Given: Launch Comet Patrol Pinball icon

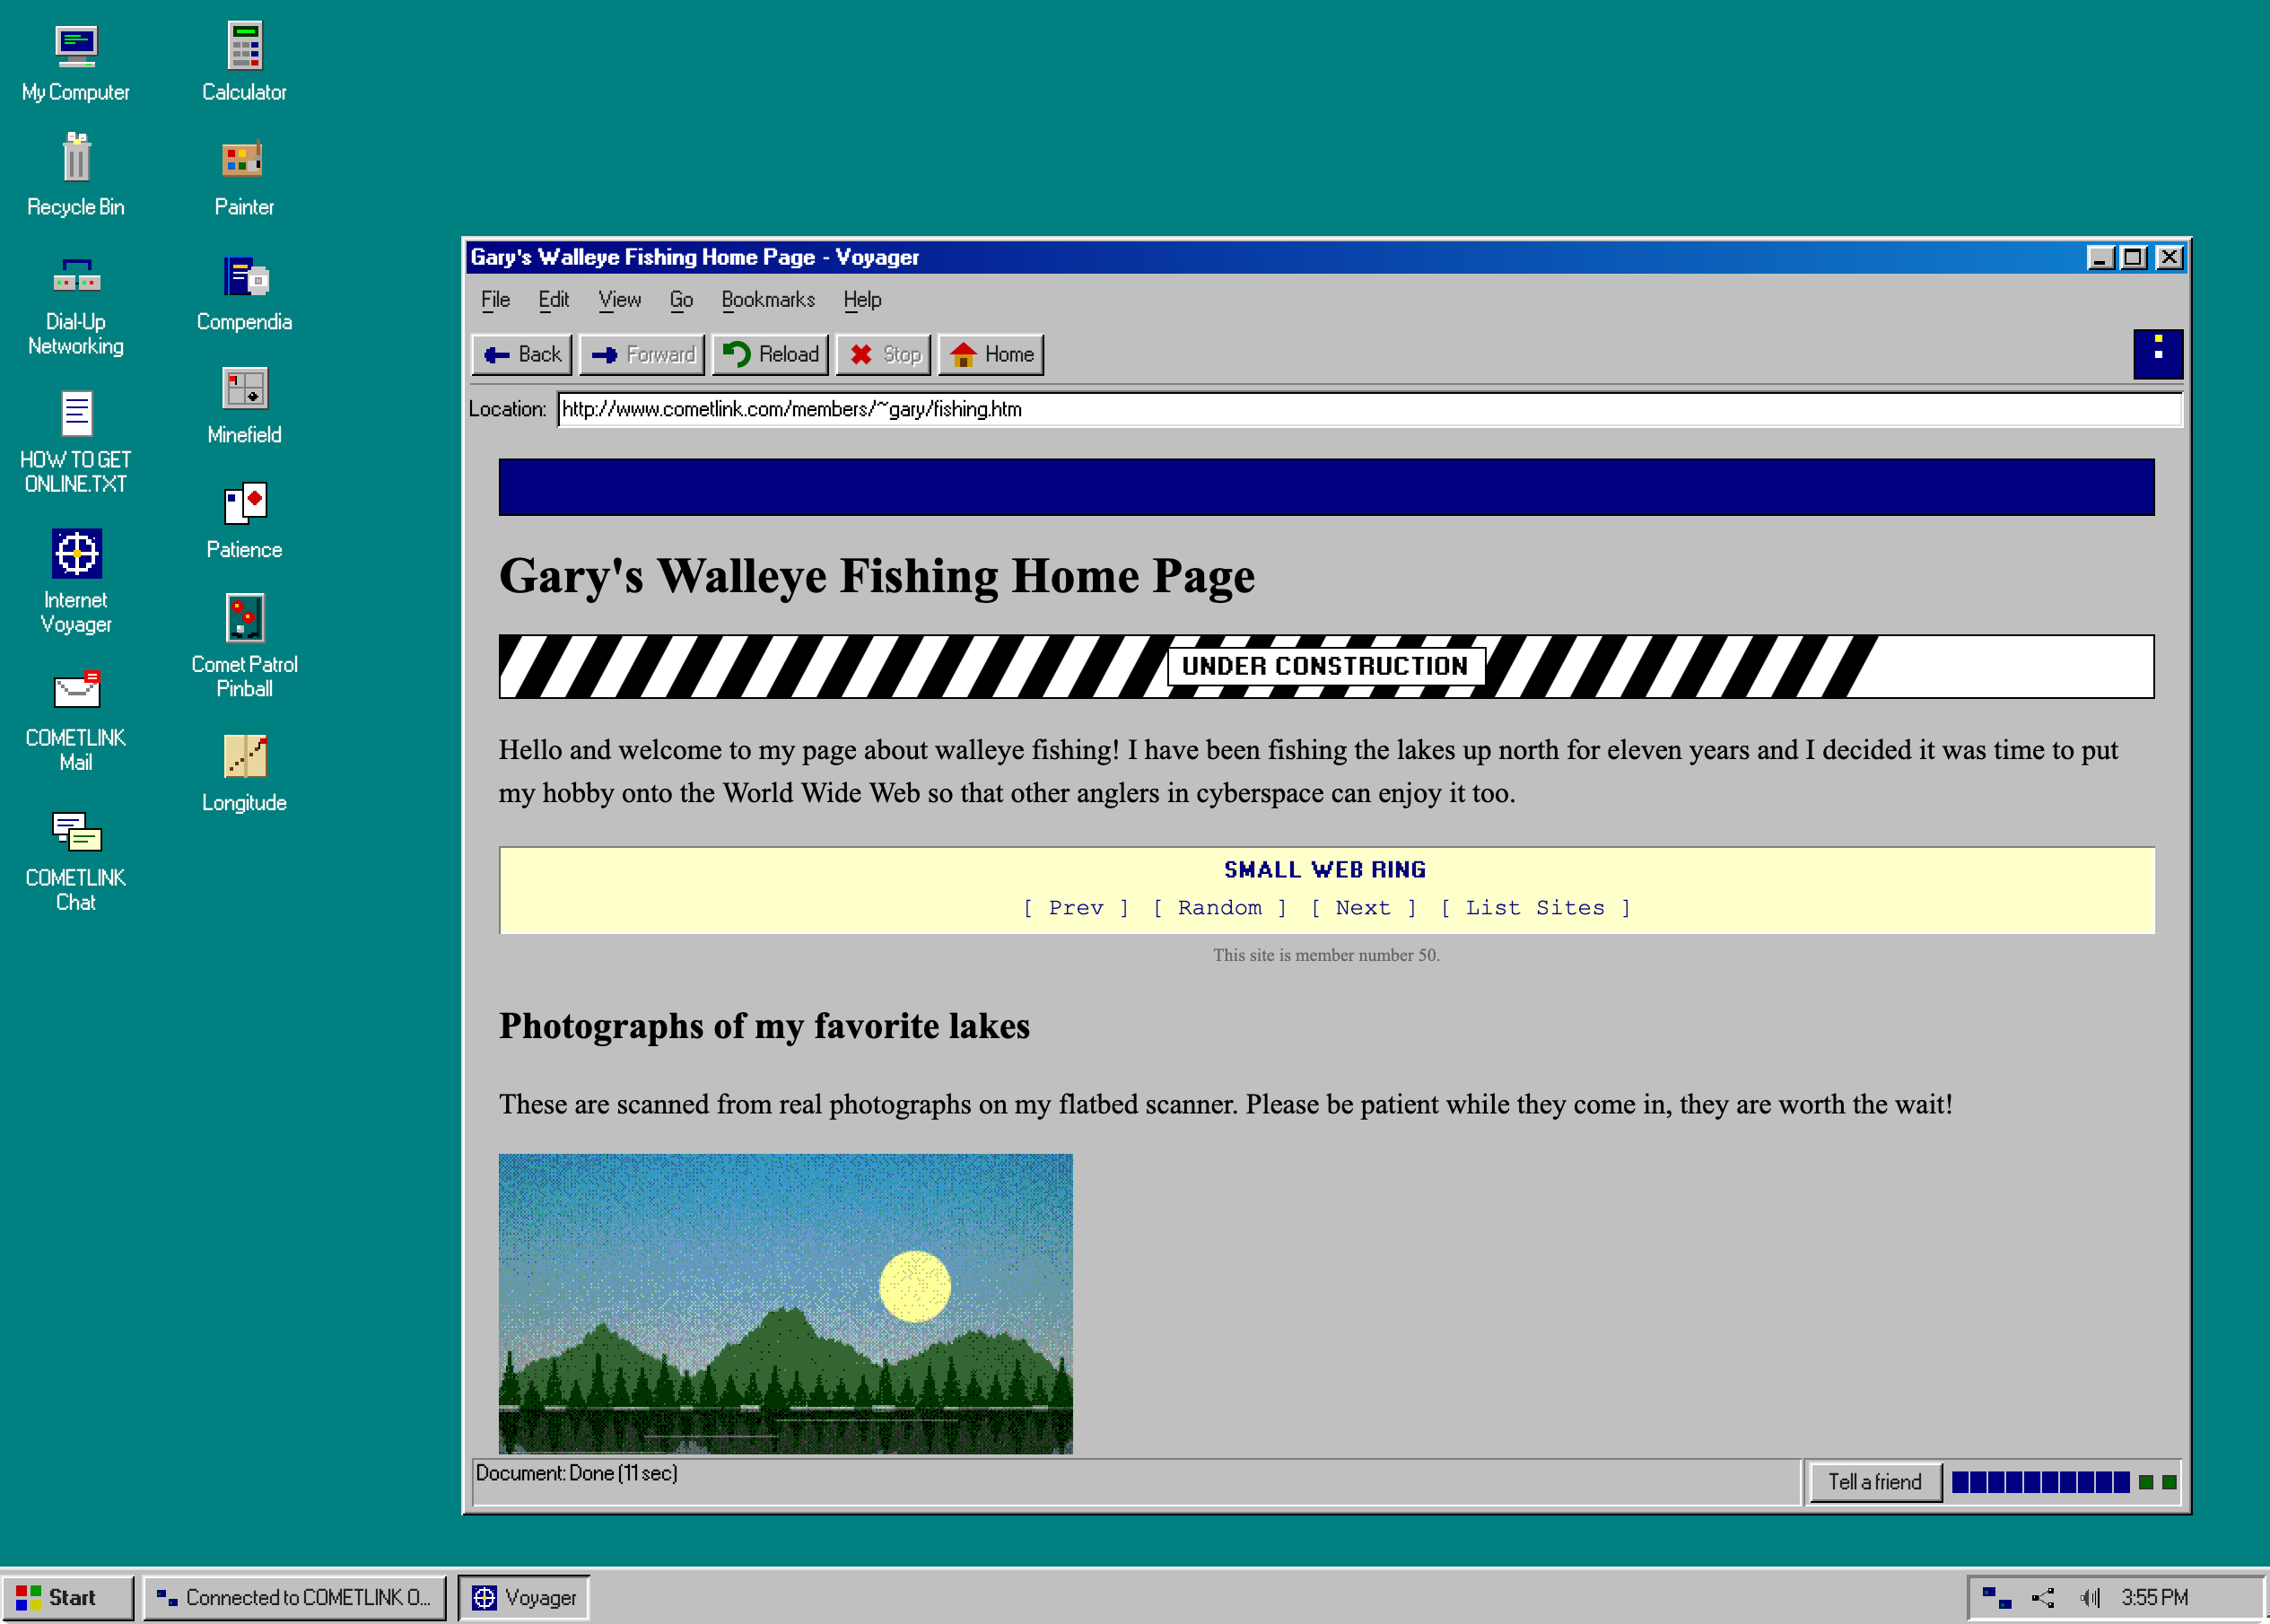Looking at the screenshot, I should click(244, 645).
